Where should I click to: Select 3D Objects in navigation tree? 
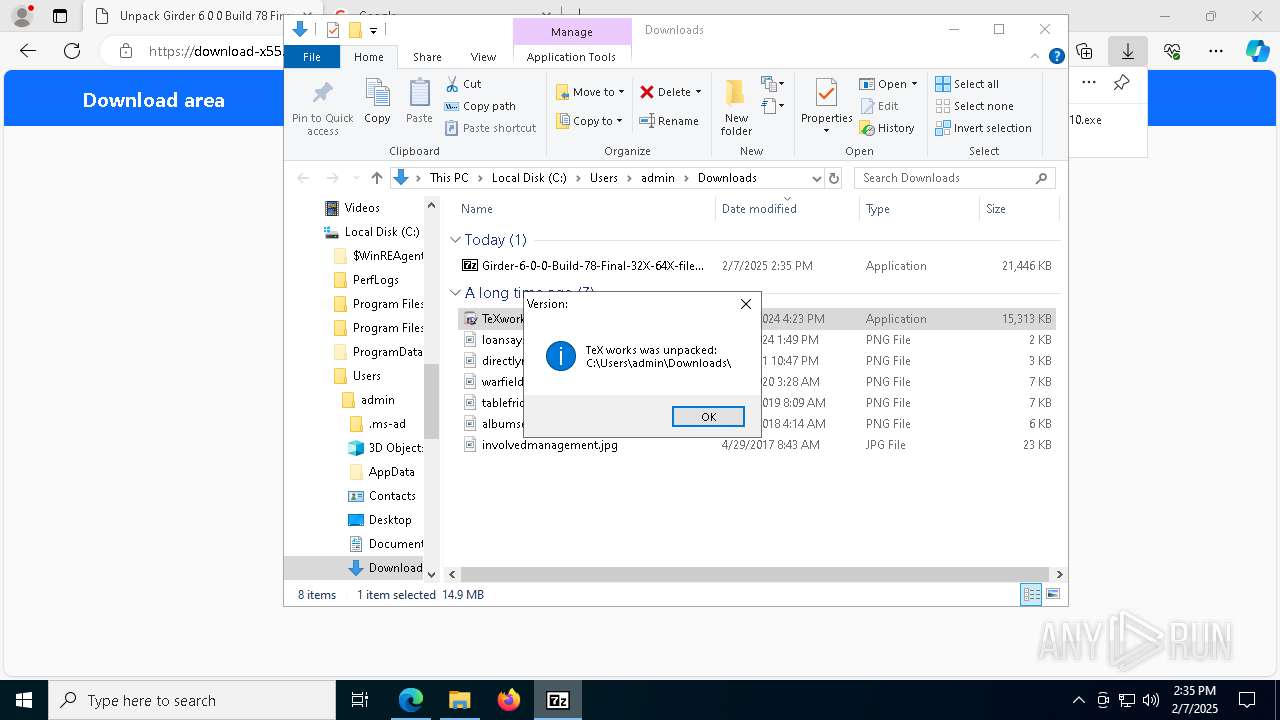pos(395,448)
